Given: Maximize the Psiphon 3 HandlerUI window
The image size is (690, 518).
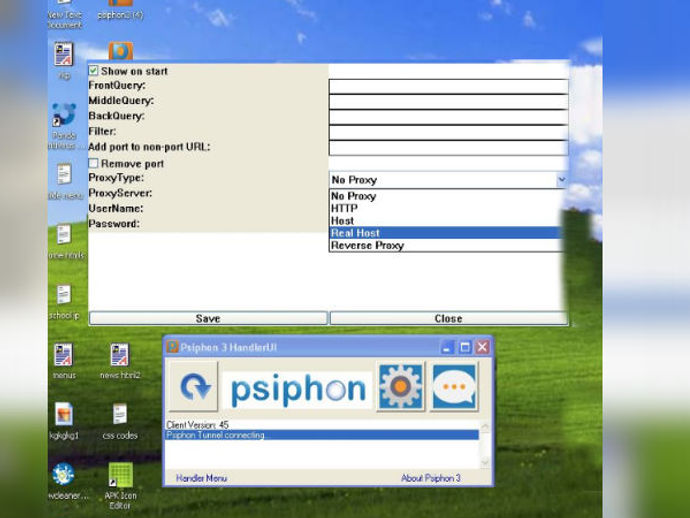Looking at the screenshot, I should [x=465, y=347].
